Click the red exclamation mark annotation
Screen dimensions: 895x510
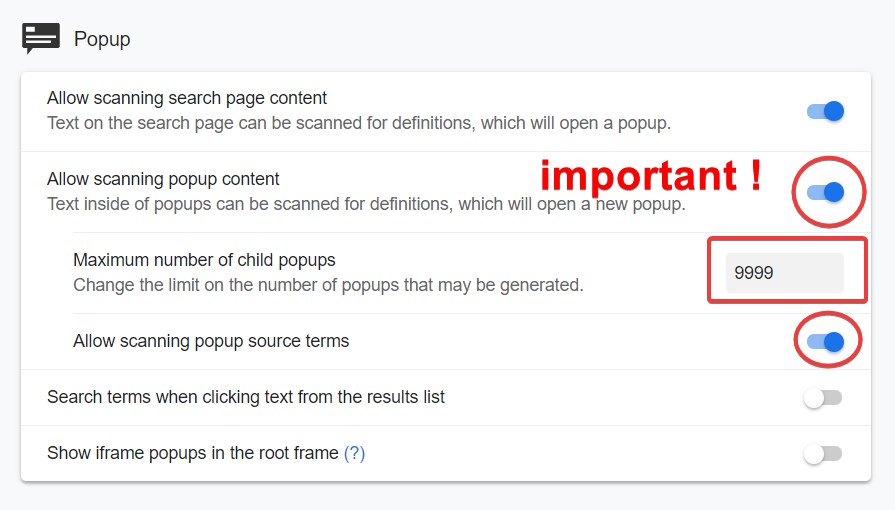tap(755, 176)
